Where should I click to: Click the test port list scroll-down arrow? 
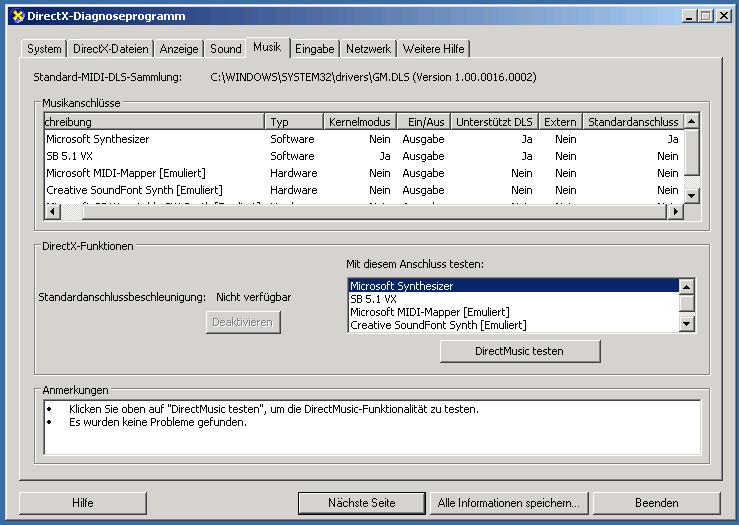(x=687, y=324)
